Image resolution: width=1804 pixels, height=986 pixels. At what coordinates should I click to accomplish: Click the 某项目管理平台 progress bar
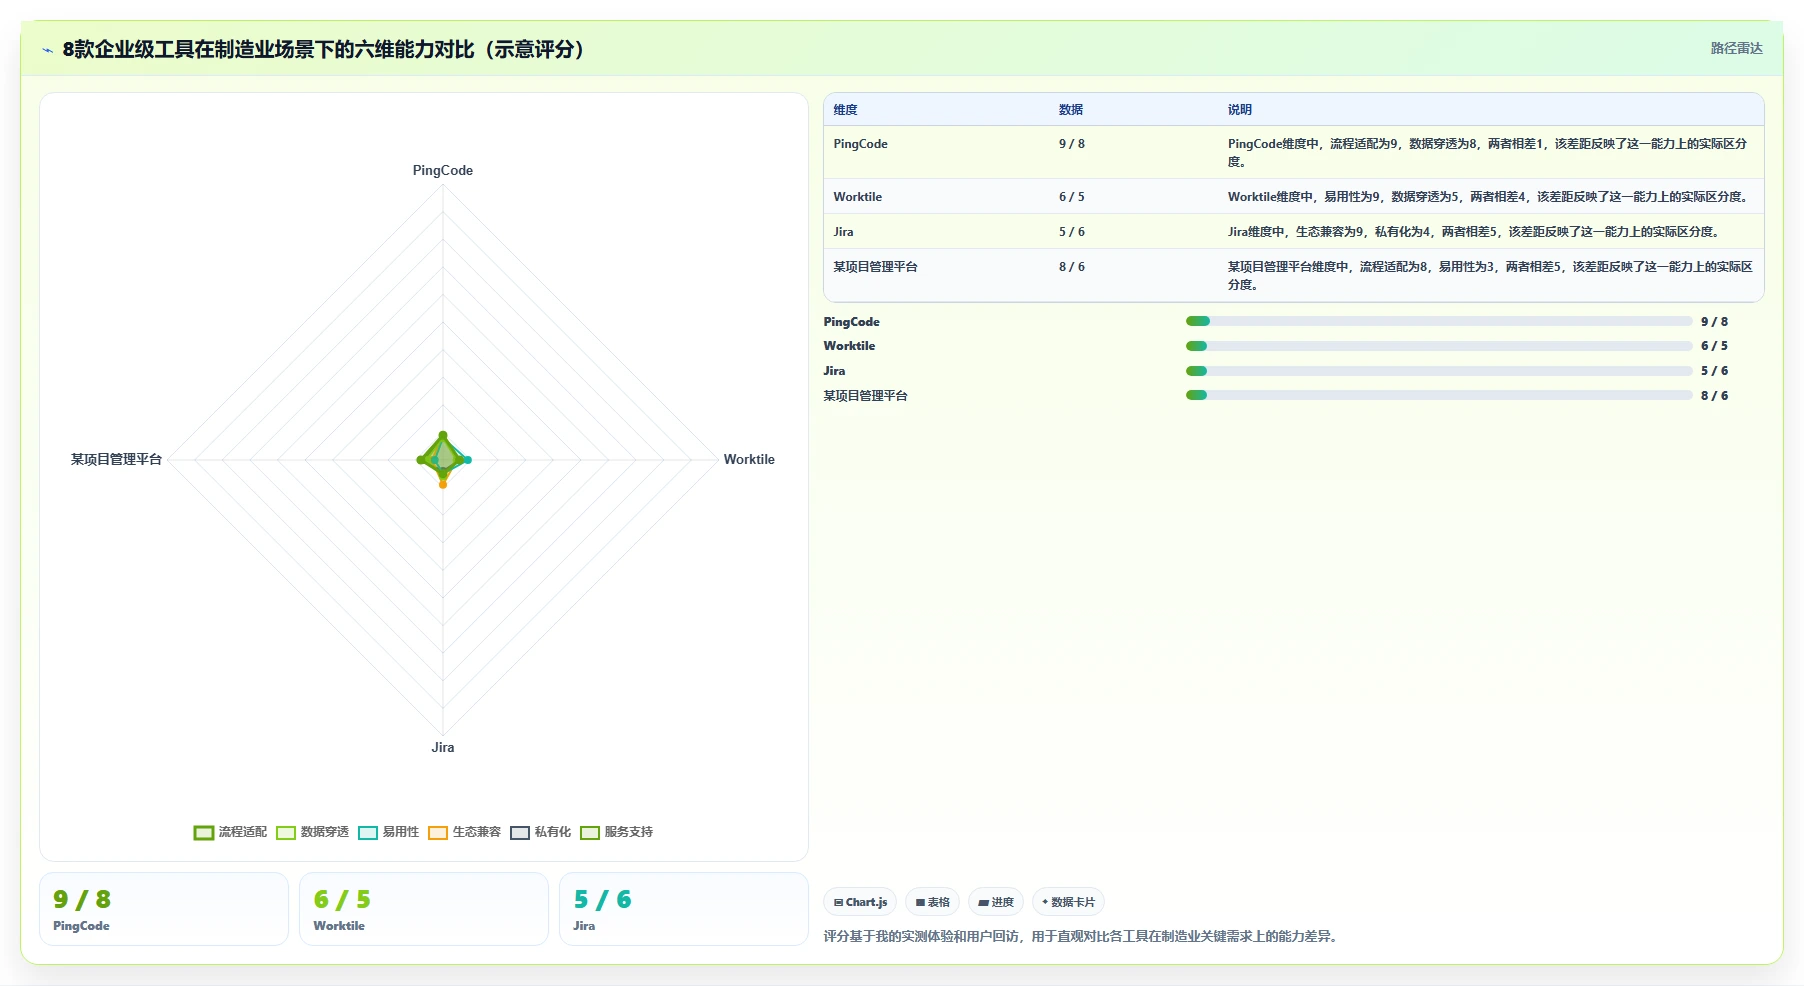(x=1439, y=395)
